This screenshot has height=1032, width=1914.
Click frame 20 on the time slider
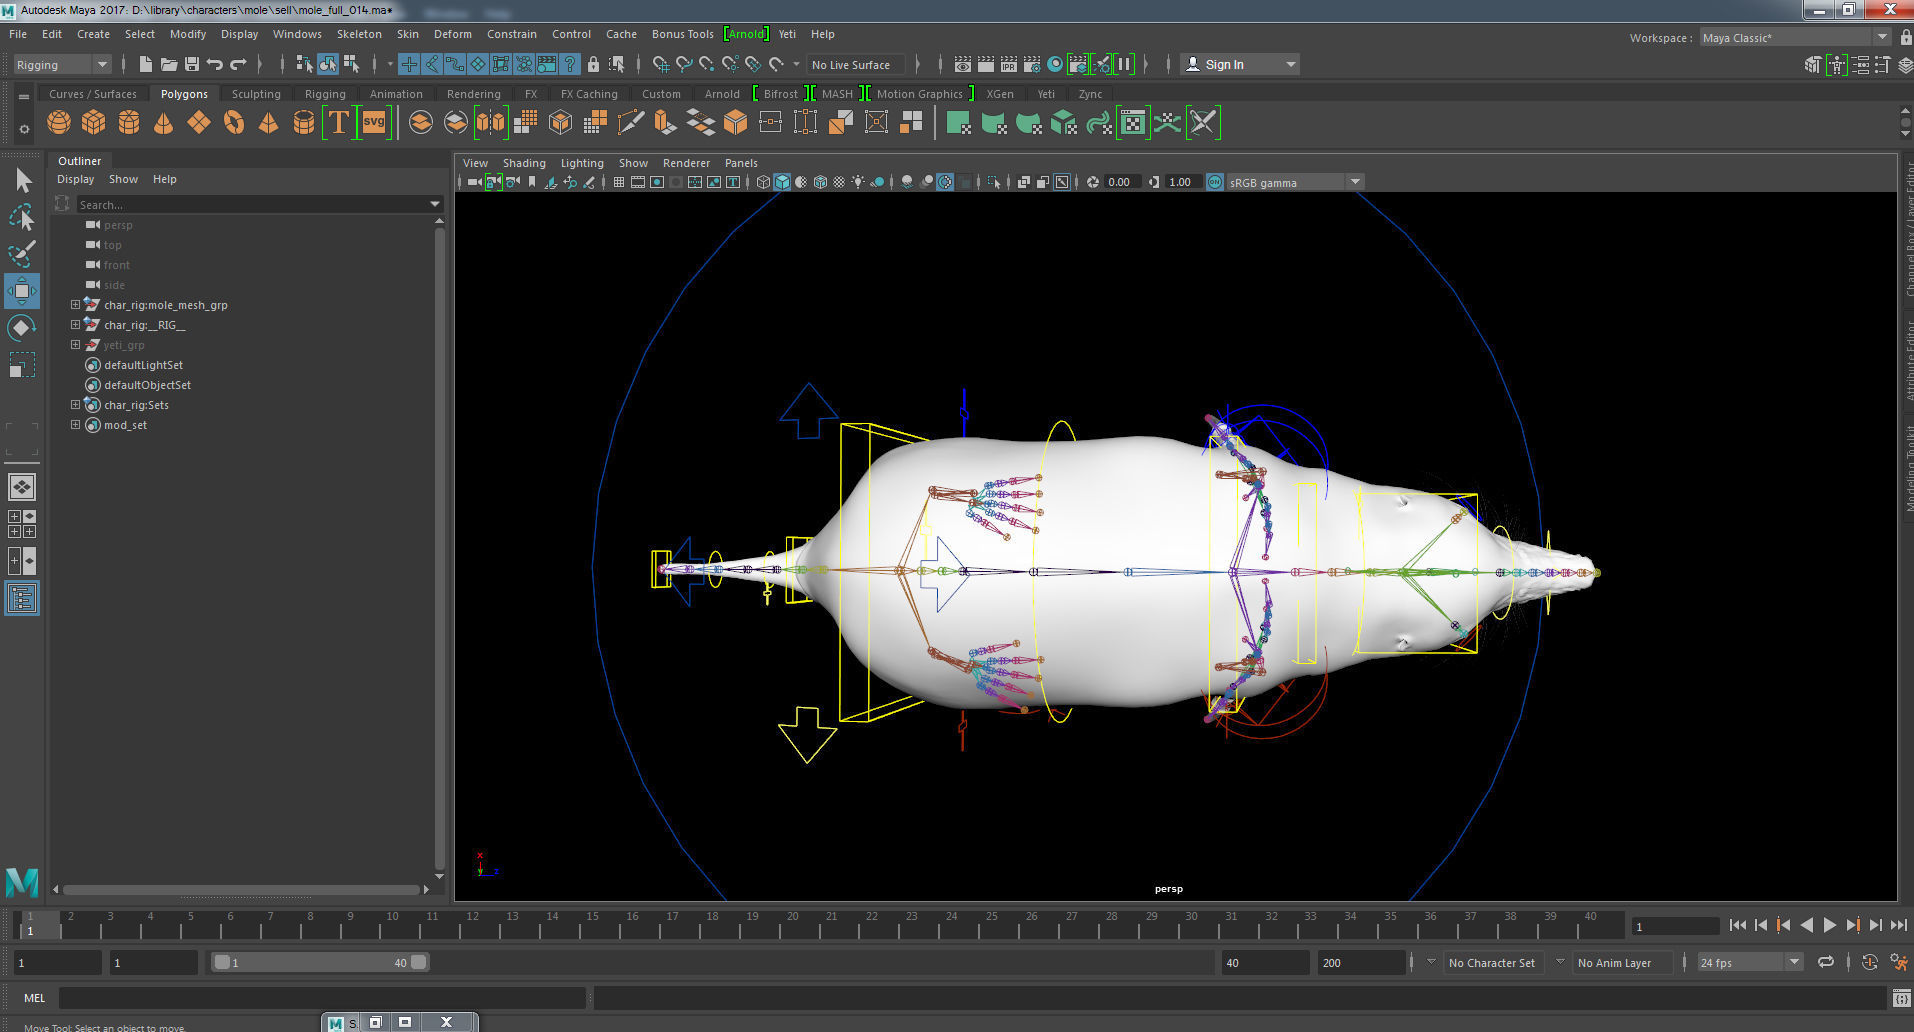[x=792, y=925]
